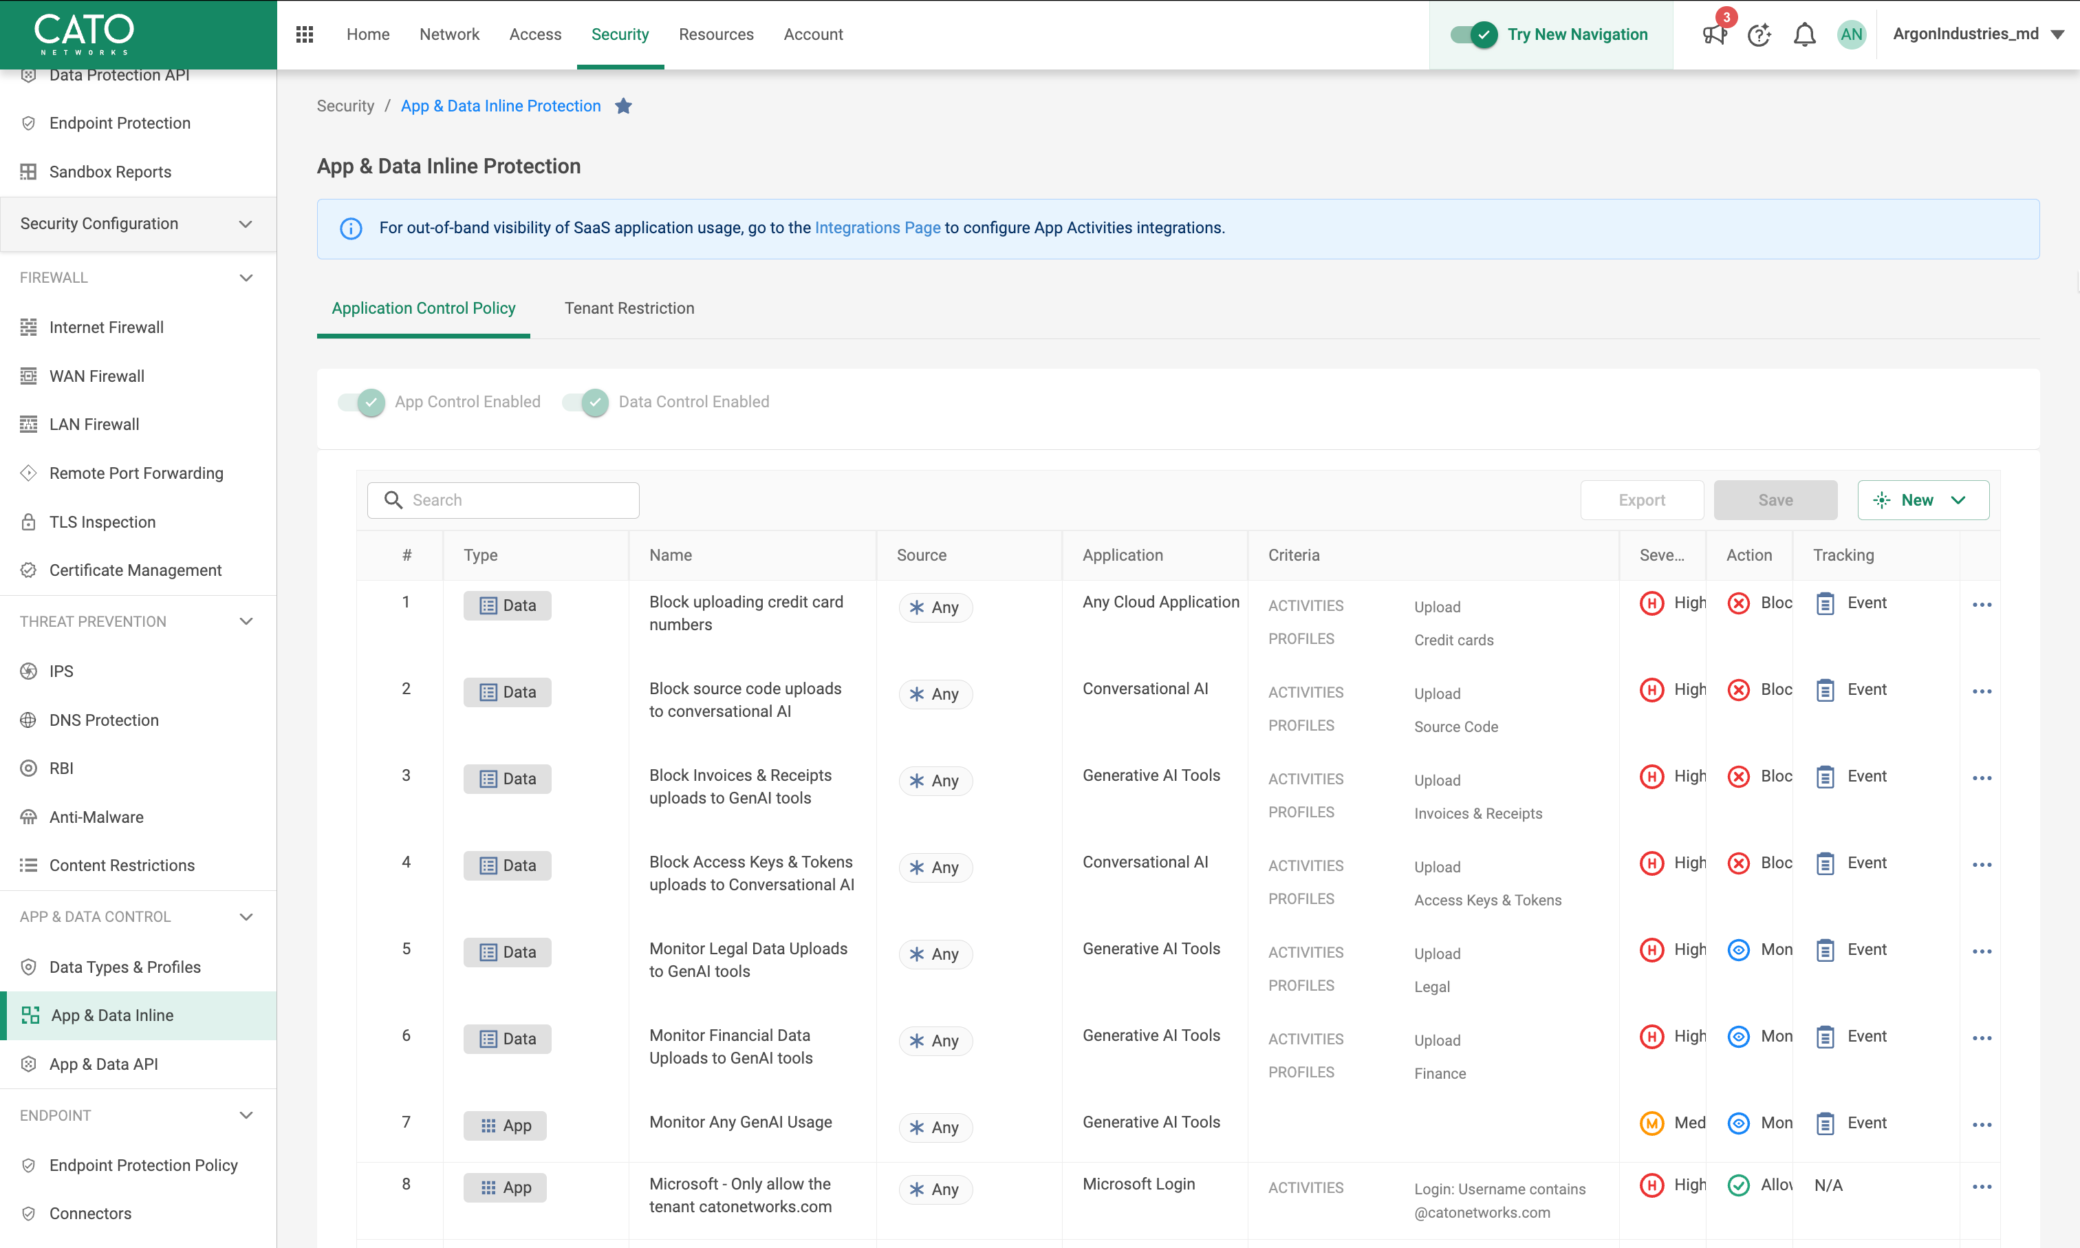Image resolution: width=2080 pixels, height=1248 pixels.
Task: Follow the Integrations Page link
Action: [x=878, y=228]
